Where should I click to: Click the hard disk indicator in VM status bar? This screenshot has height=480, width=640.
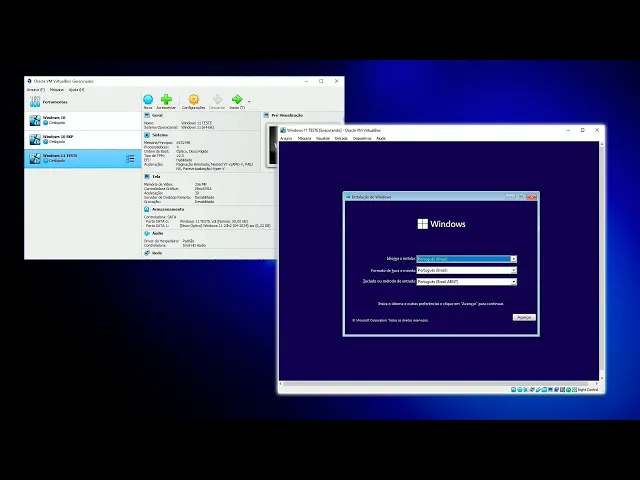pyautogui.click(x=514, y=390)
